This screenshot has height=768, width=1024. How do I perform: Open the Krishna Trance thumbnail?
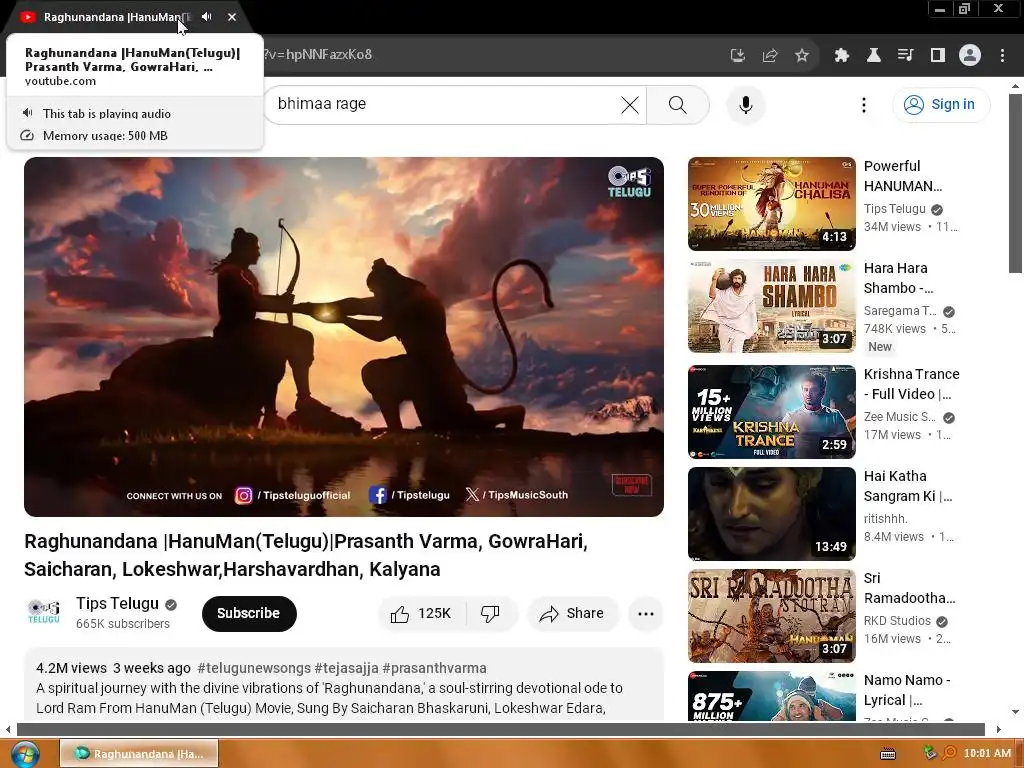click(771, 412)
